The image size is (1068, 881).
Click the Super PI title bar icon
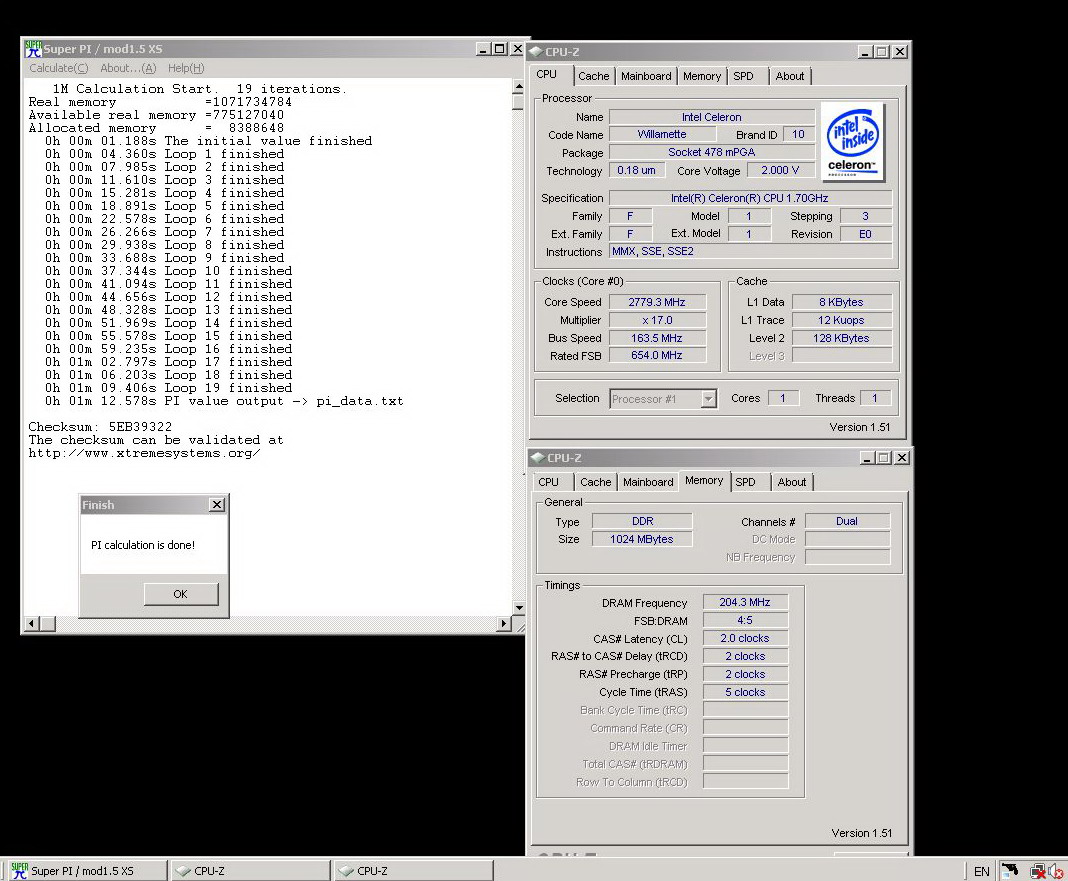coord(33,49)
